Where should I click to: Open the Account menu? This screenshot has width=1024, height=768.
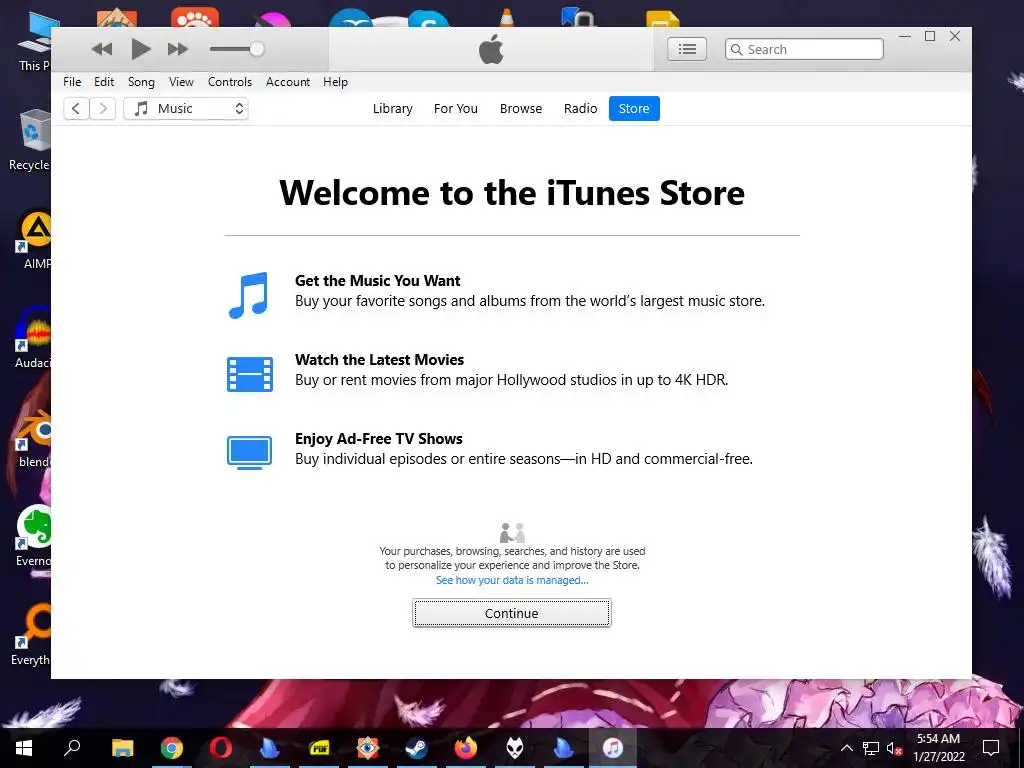click(288, 82)
